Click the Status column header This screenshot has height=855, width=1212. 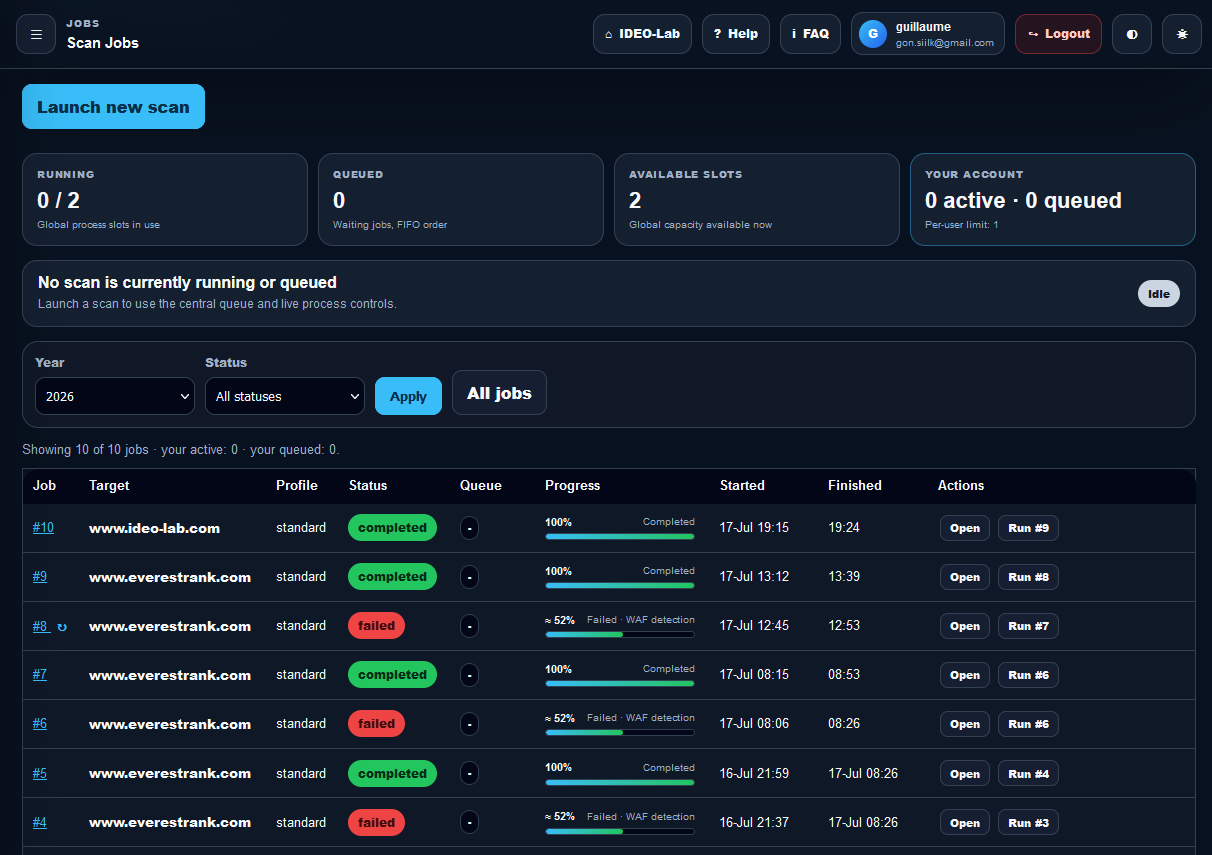pos(368,485)
